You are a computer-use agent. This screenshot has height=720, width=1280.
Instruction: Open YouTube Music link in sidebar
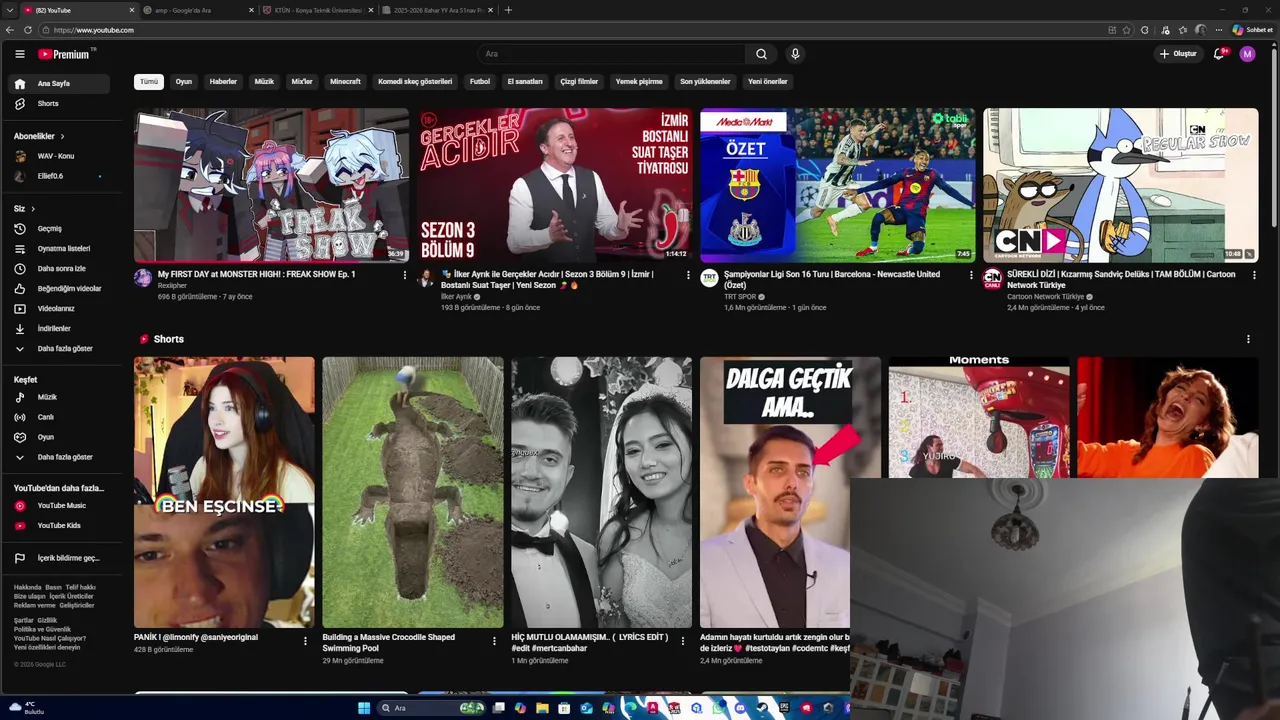click(x=61, y=506)
